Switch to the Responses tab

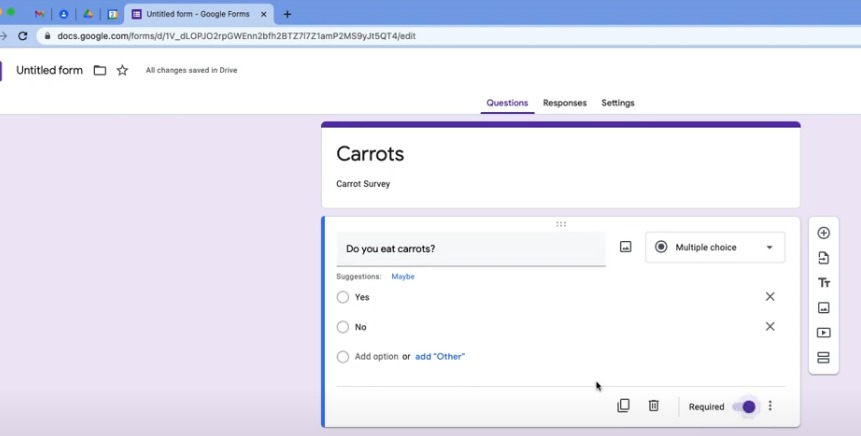click(x=564, y=103)
